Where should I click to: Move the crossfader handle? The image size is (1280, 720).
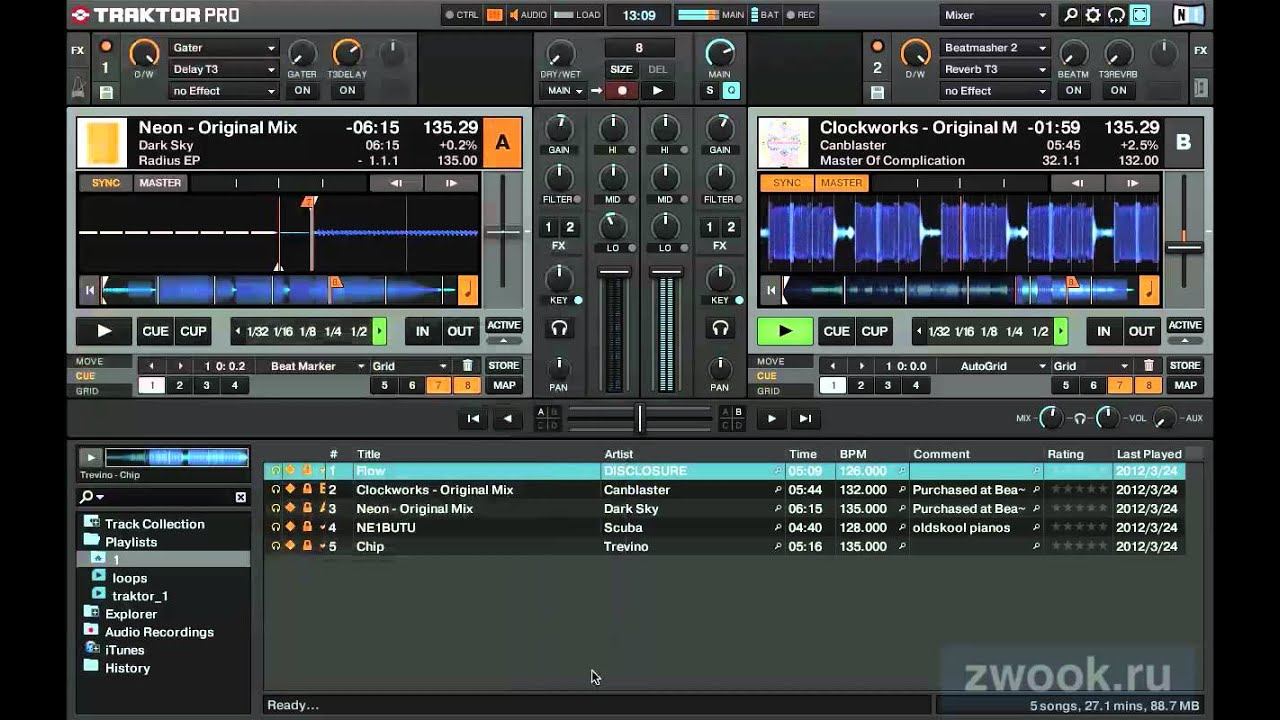[x=640, y=419]
